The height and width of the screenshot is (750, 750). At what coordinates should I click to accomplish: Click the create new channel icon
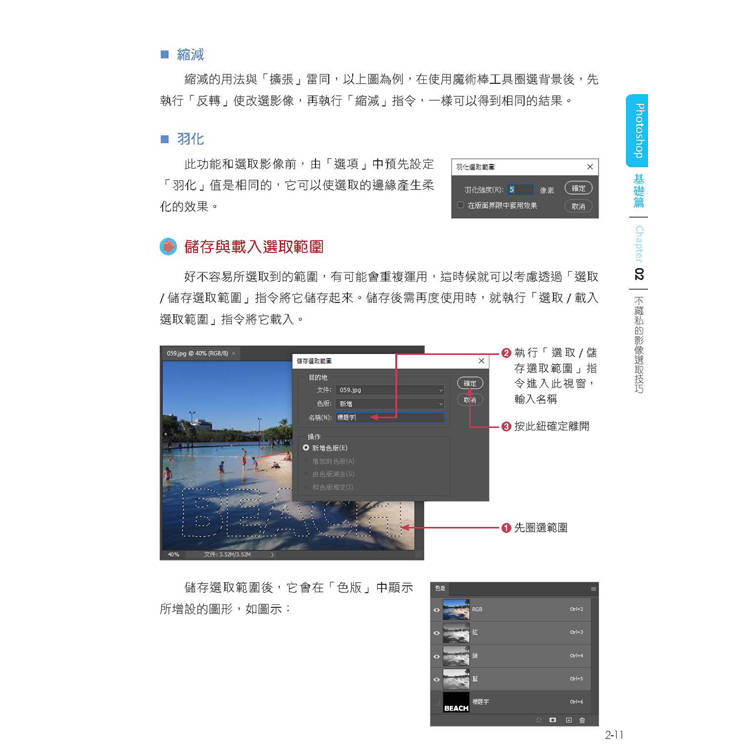coord(568,719)
